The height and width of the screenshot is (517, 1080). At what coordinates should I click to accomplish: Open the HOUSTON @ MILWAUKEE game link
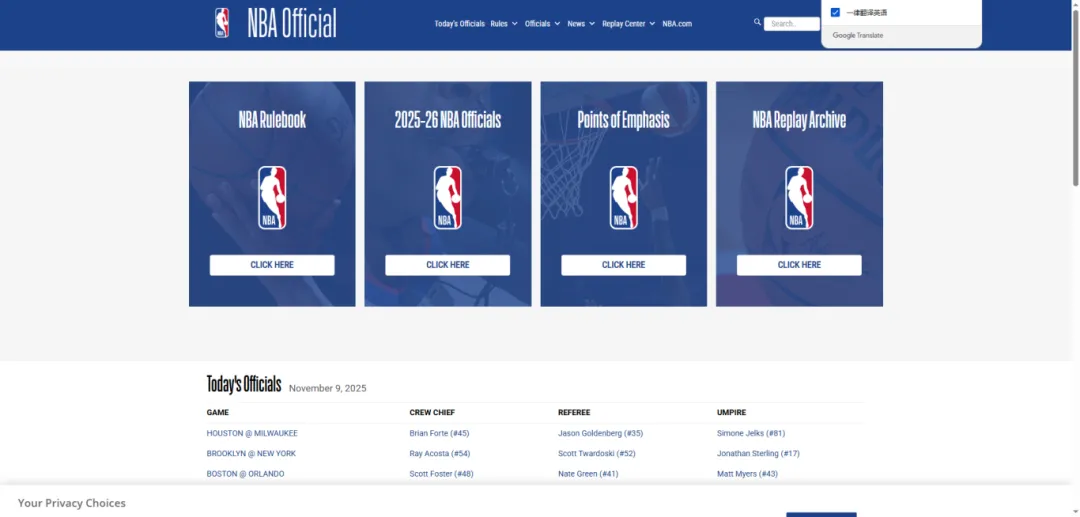click(x=252, y=433)
